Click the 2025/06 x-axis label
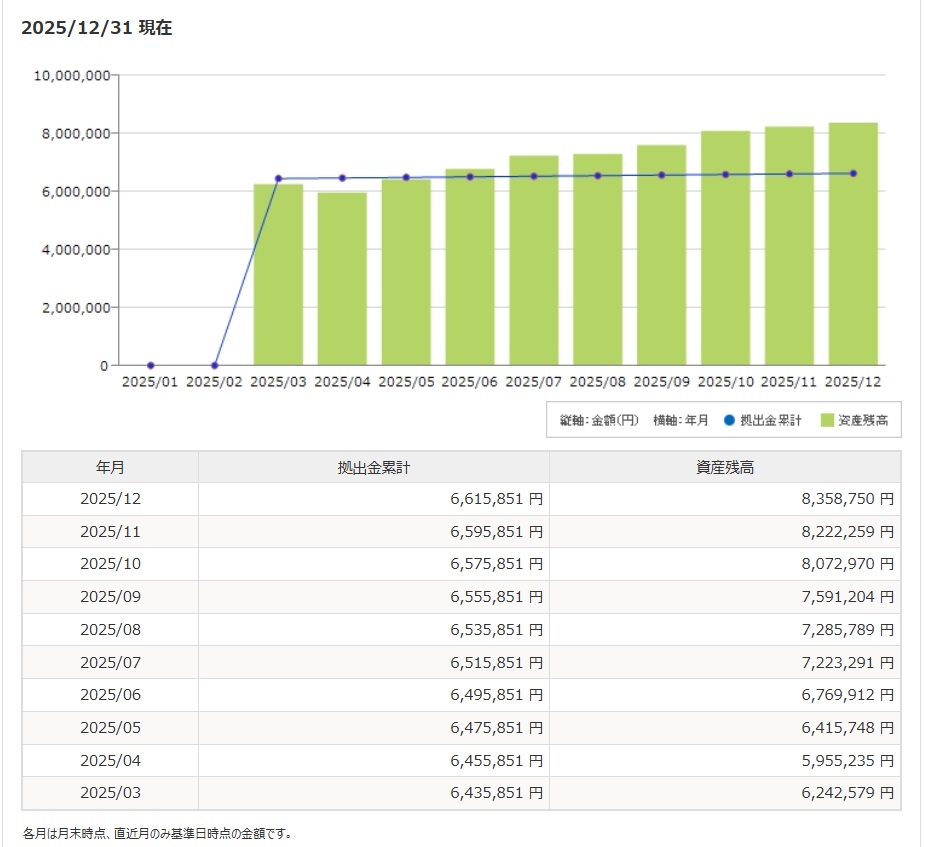This screenshot has height=847, width=925. pyautogui.click(x=469, y=382)
